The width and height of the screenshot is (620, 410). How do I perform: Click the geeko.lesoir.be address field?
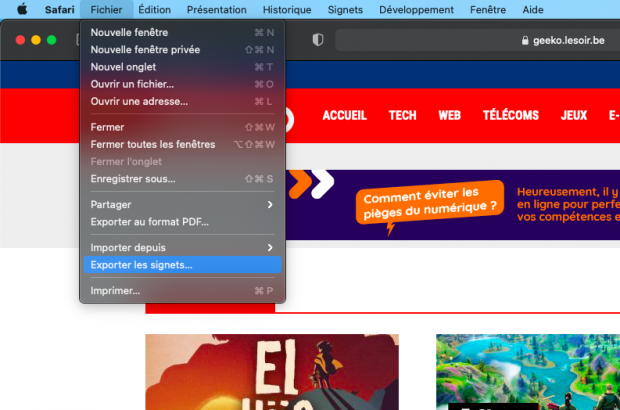click(x=478, y=40)
